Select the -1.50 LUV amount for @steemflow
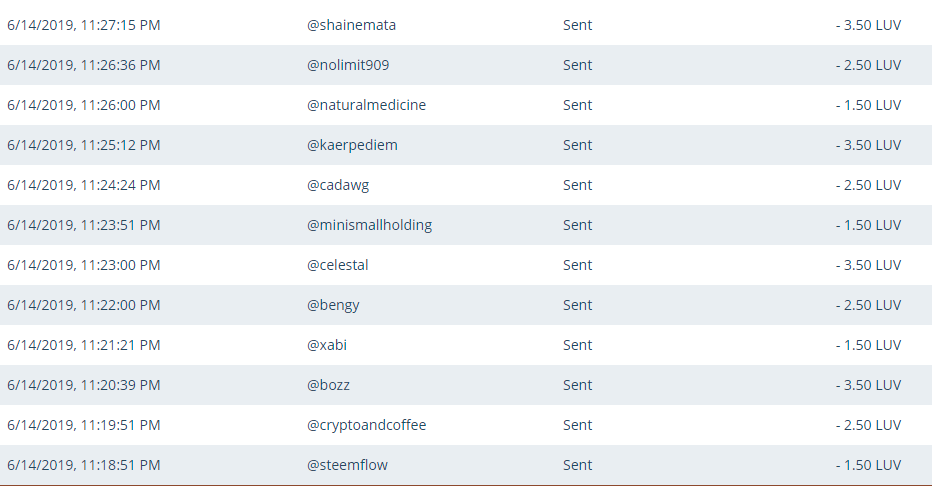 tap(868, 465)
